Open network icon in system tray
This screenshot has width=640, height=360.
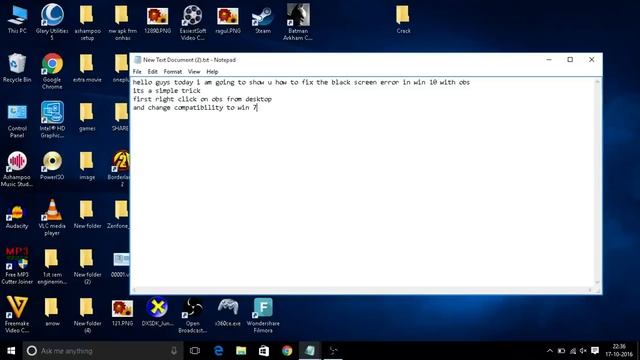coord(573,351)
